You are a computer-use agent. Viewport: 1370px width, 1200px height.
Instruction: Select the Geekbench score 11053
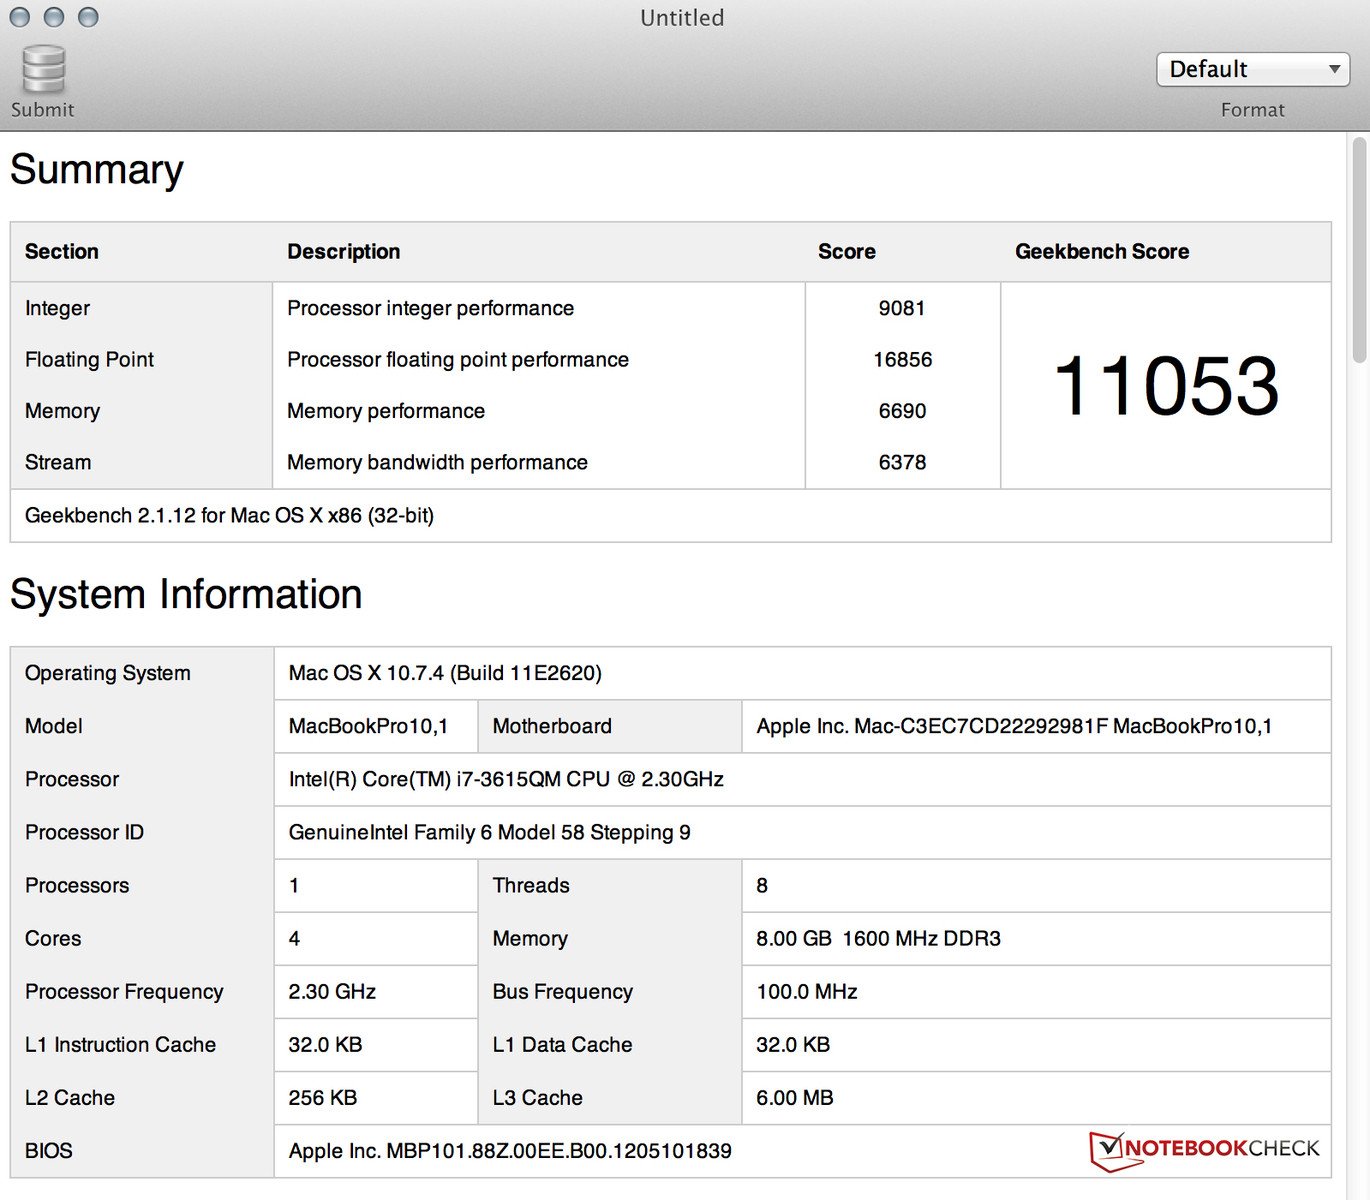pos(1166,386)
